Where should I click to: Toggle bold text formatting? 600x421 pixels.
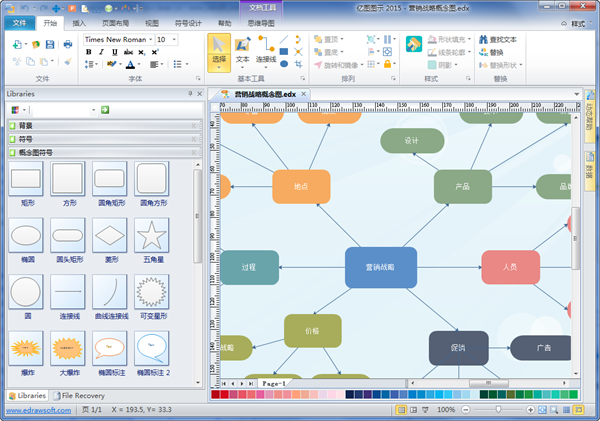[x=88, y=53]
